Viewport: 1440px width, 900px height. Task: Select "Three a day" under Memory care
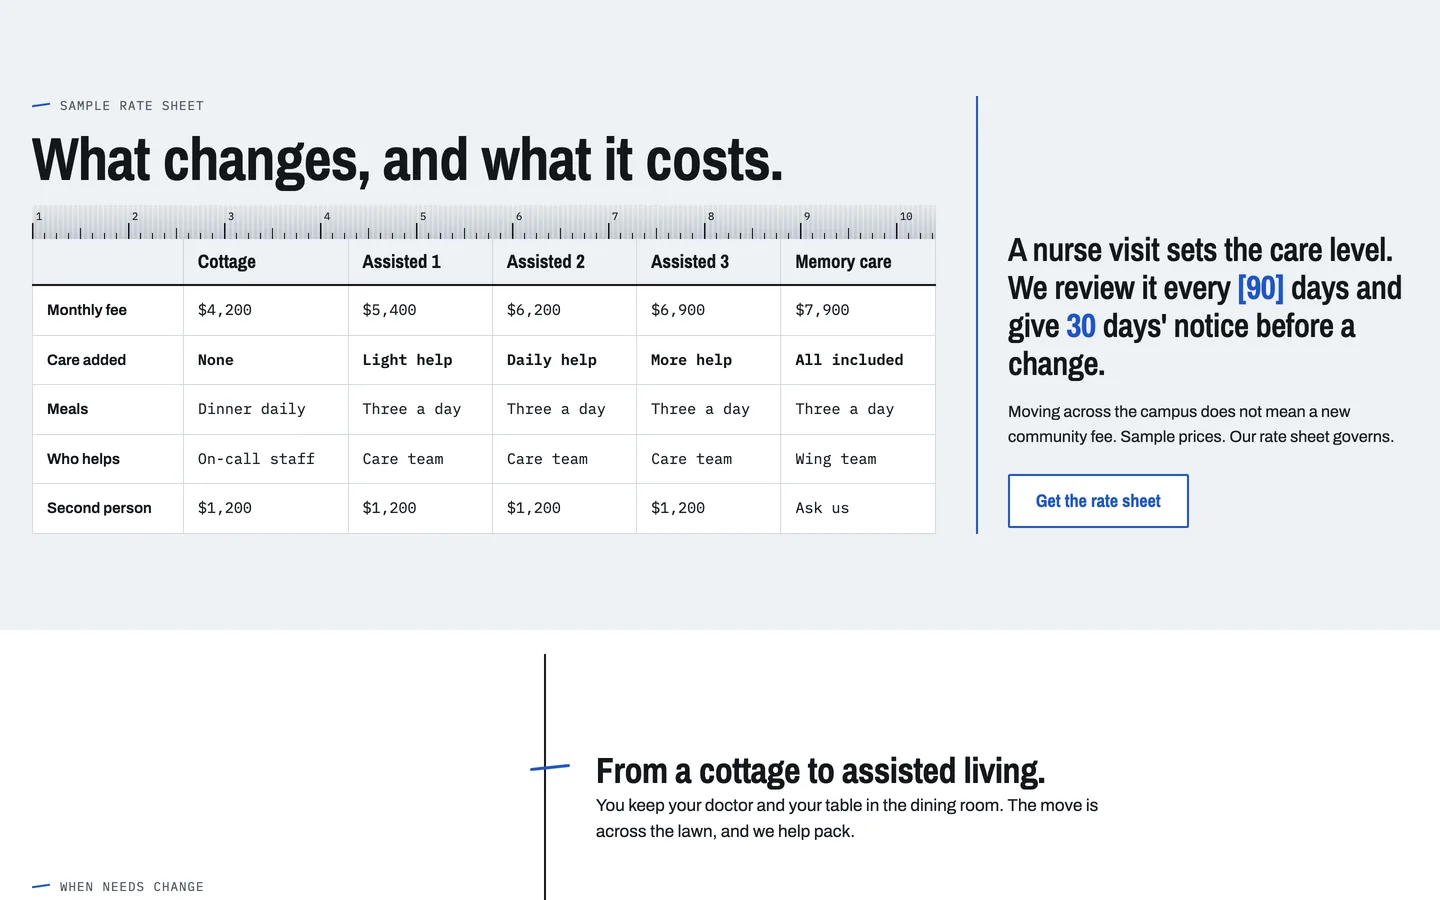858,409
